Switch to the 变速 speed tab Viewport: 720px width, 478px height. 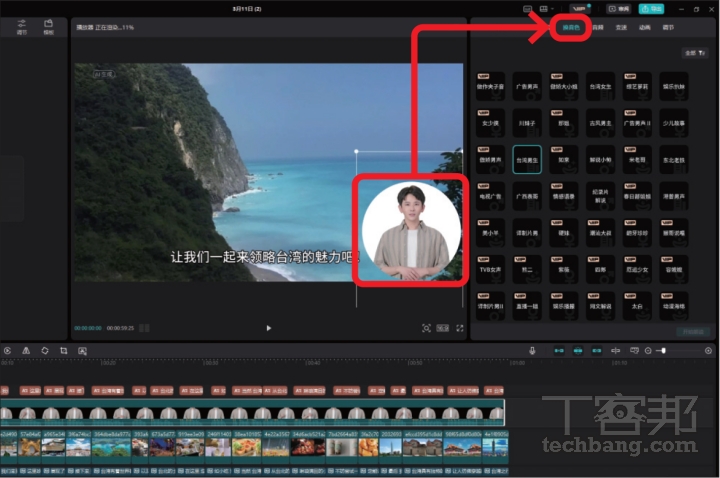(621, 28)
